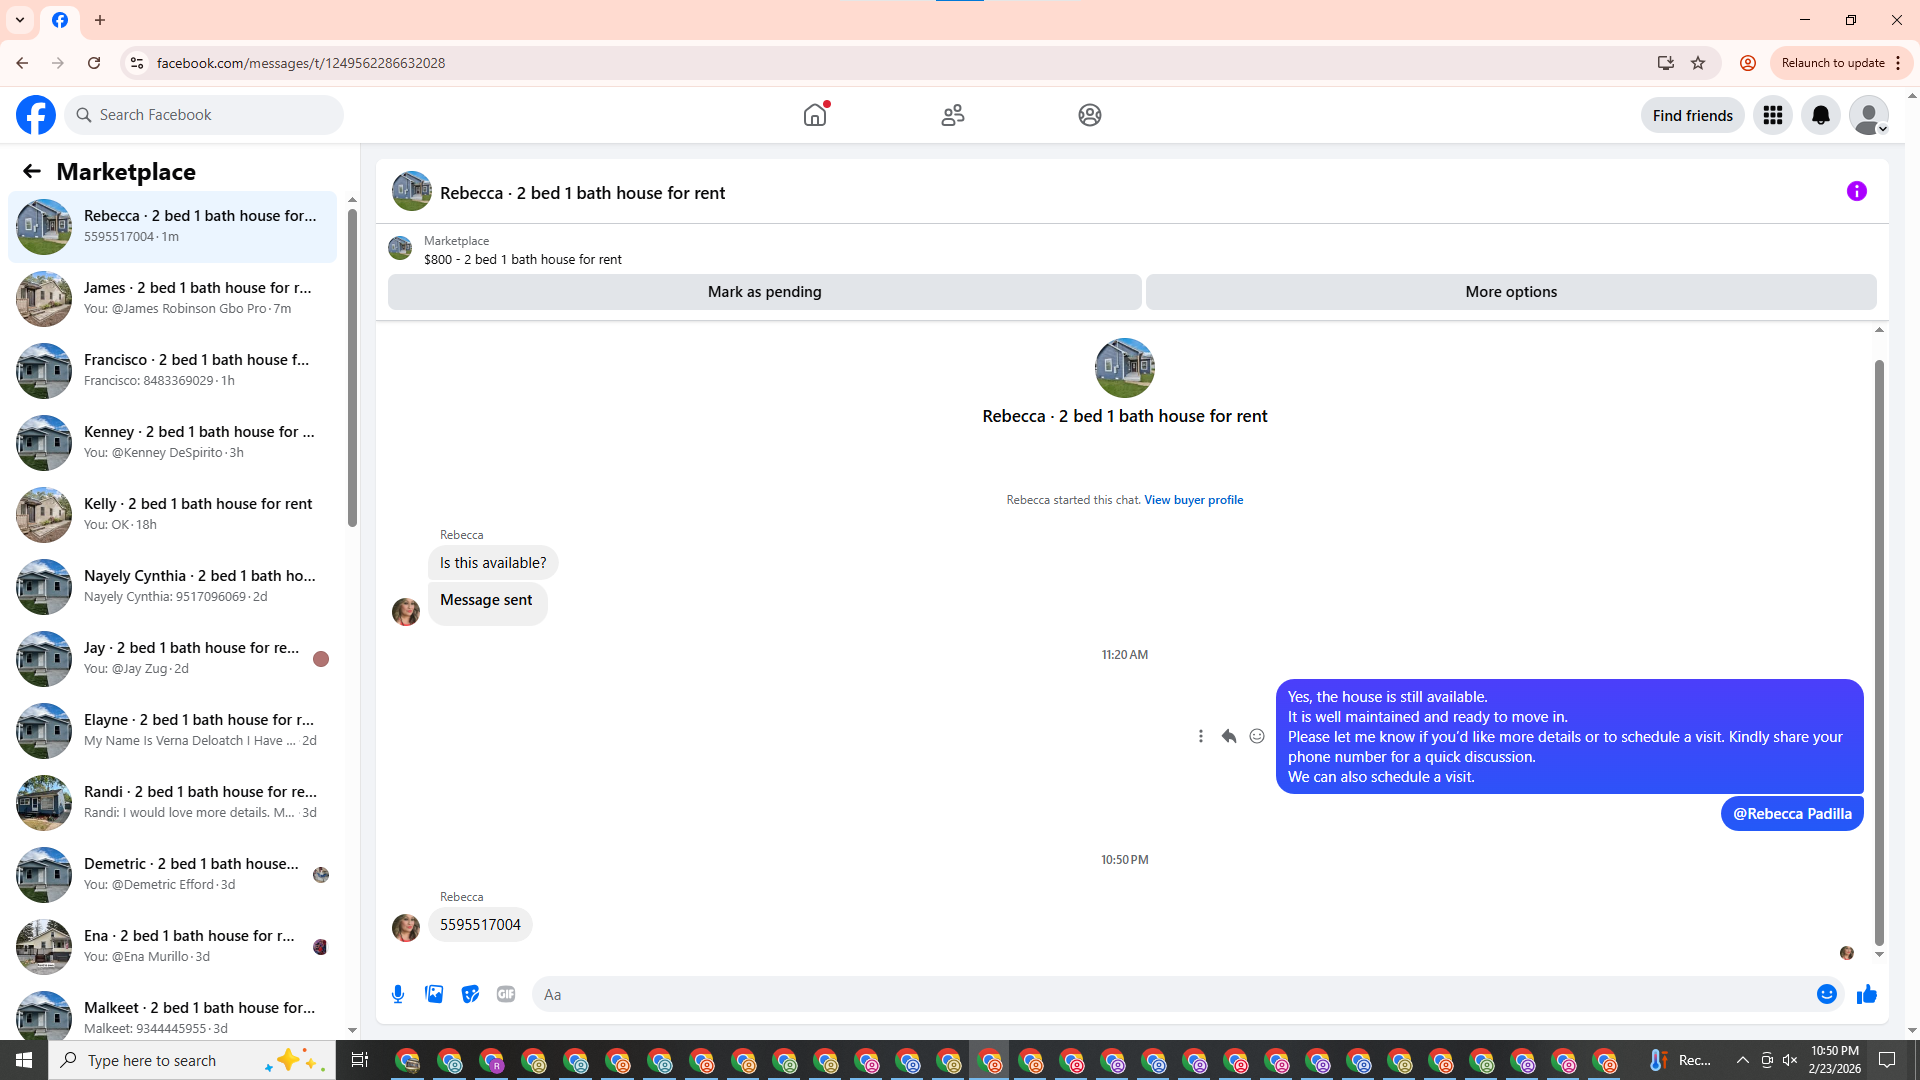Expand the account profile menu
Screen dimensions: 1920x1080
pyautogui.click(x=1868, y=115)
